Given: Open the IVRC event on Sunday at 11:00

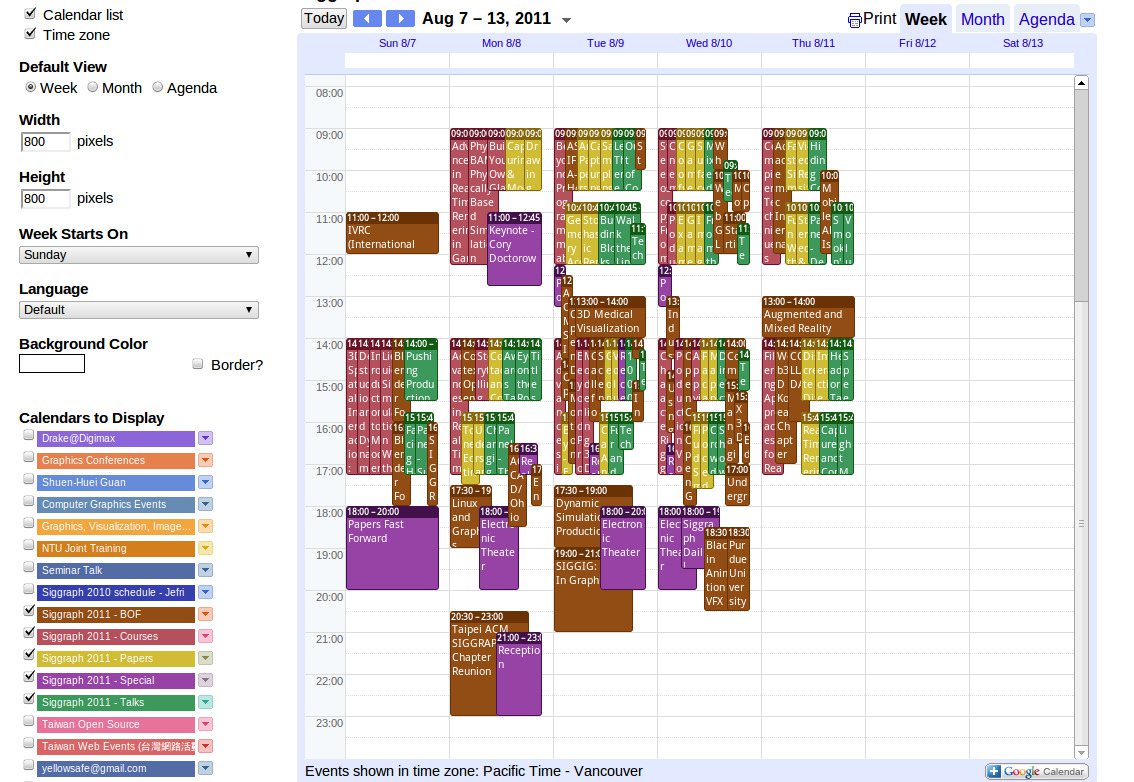Looking at the screenshot, I should 392,233.
